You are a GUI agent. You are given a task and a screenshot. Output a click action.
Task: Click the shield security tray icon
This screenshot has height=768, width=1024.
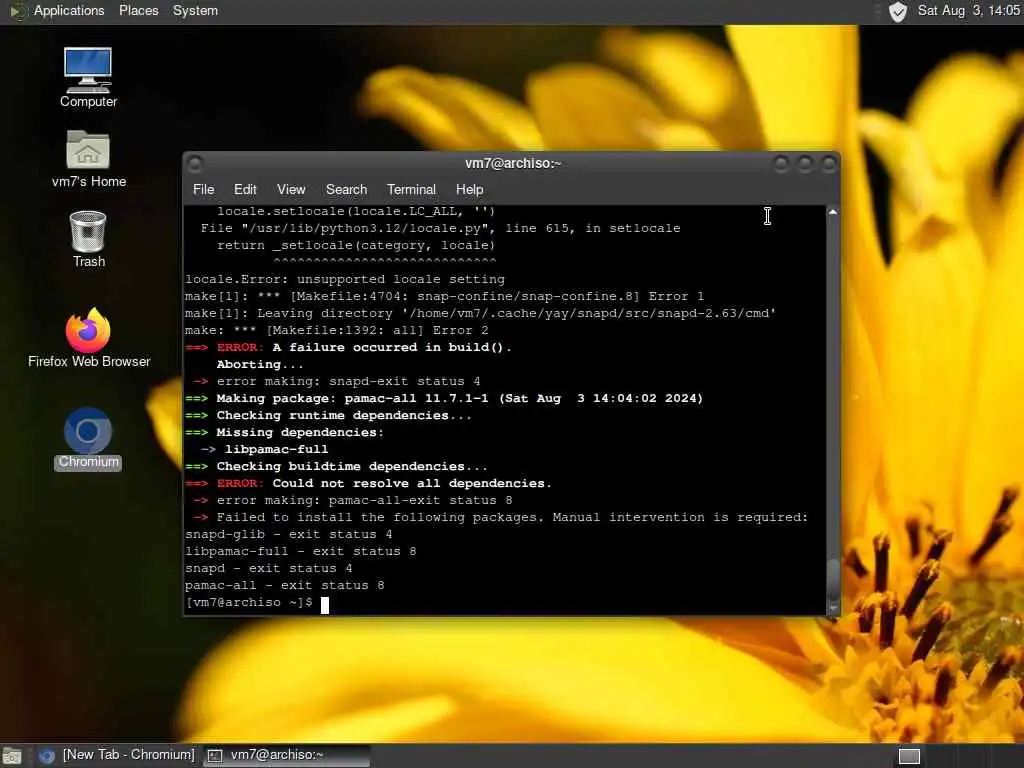coord(898,11)
